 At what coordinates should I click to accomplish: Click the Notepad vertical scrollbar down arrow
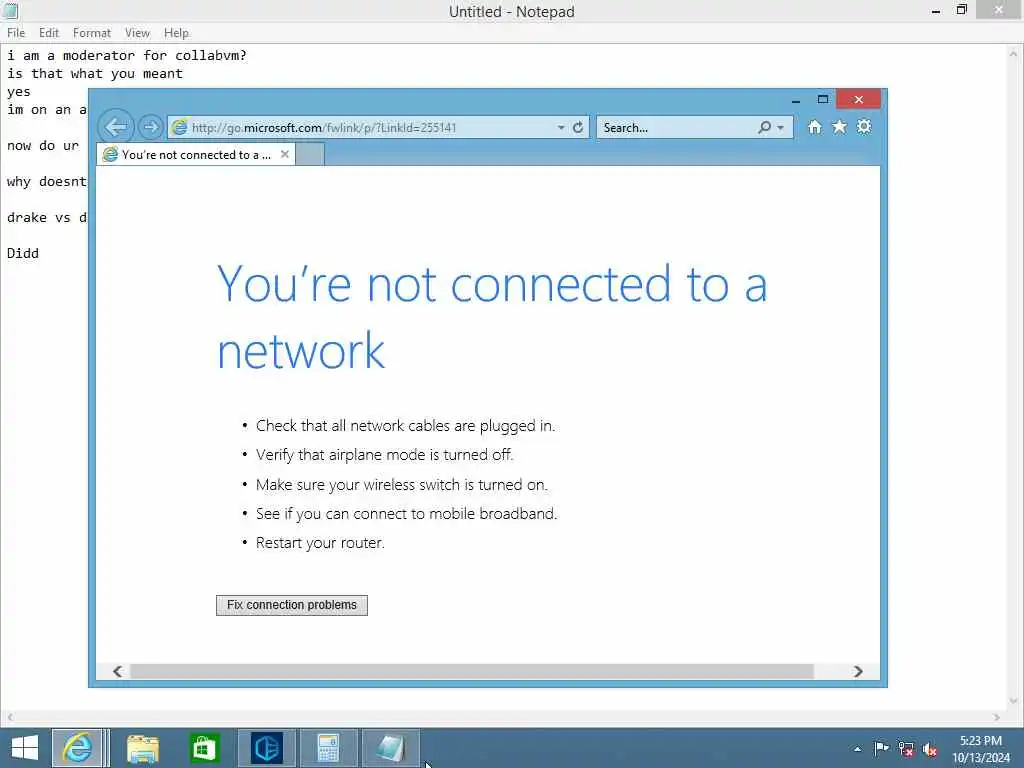coord(1014,701)
